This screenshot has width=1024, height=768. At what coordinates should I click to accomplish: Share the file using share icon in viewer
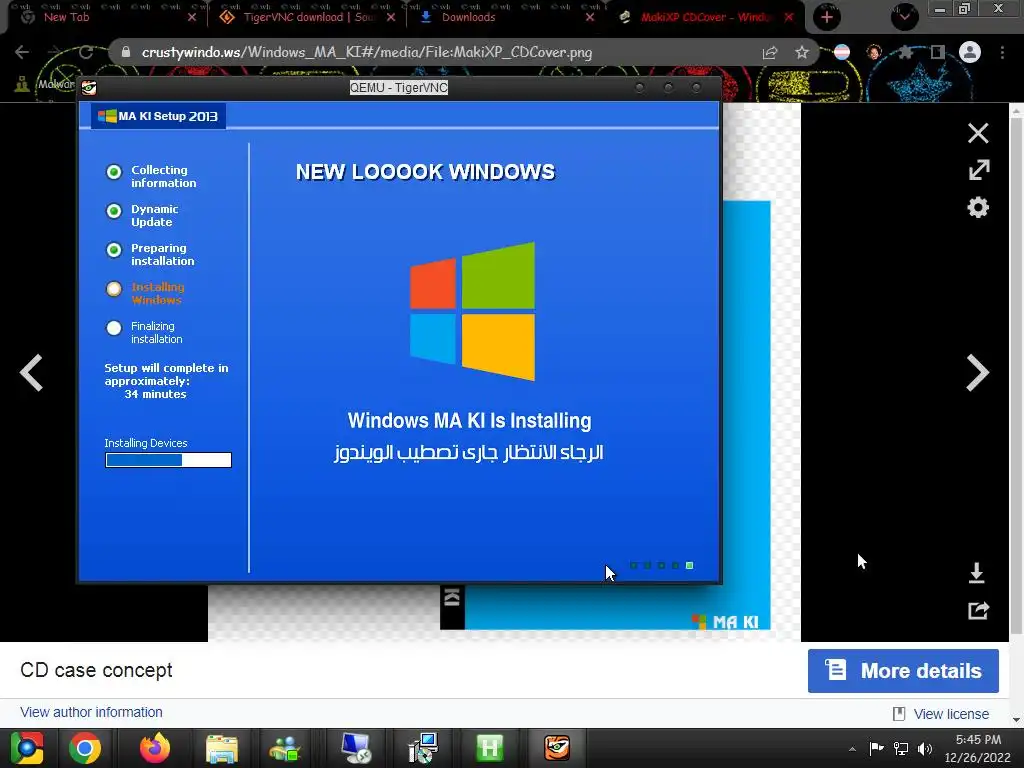coord(978,611)
